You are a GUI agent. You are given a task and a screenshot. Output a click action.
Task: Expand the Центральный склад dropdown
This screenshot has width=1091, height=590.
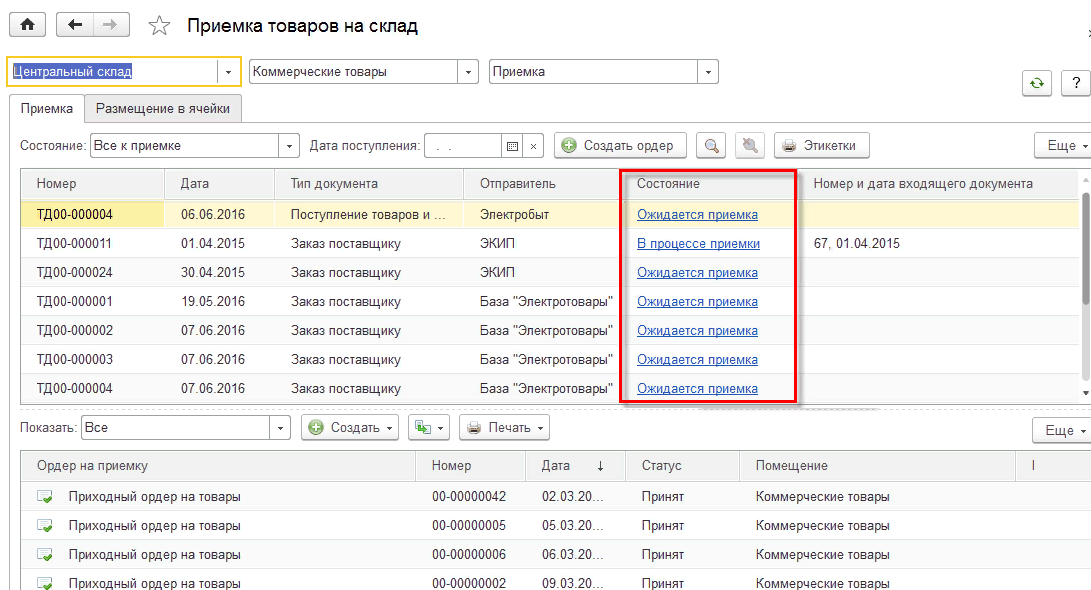click(229, 72)
